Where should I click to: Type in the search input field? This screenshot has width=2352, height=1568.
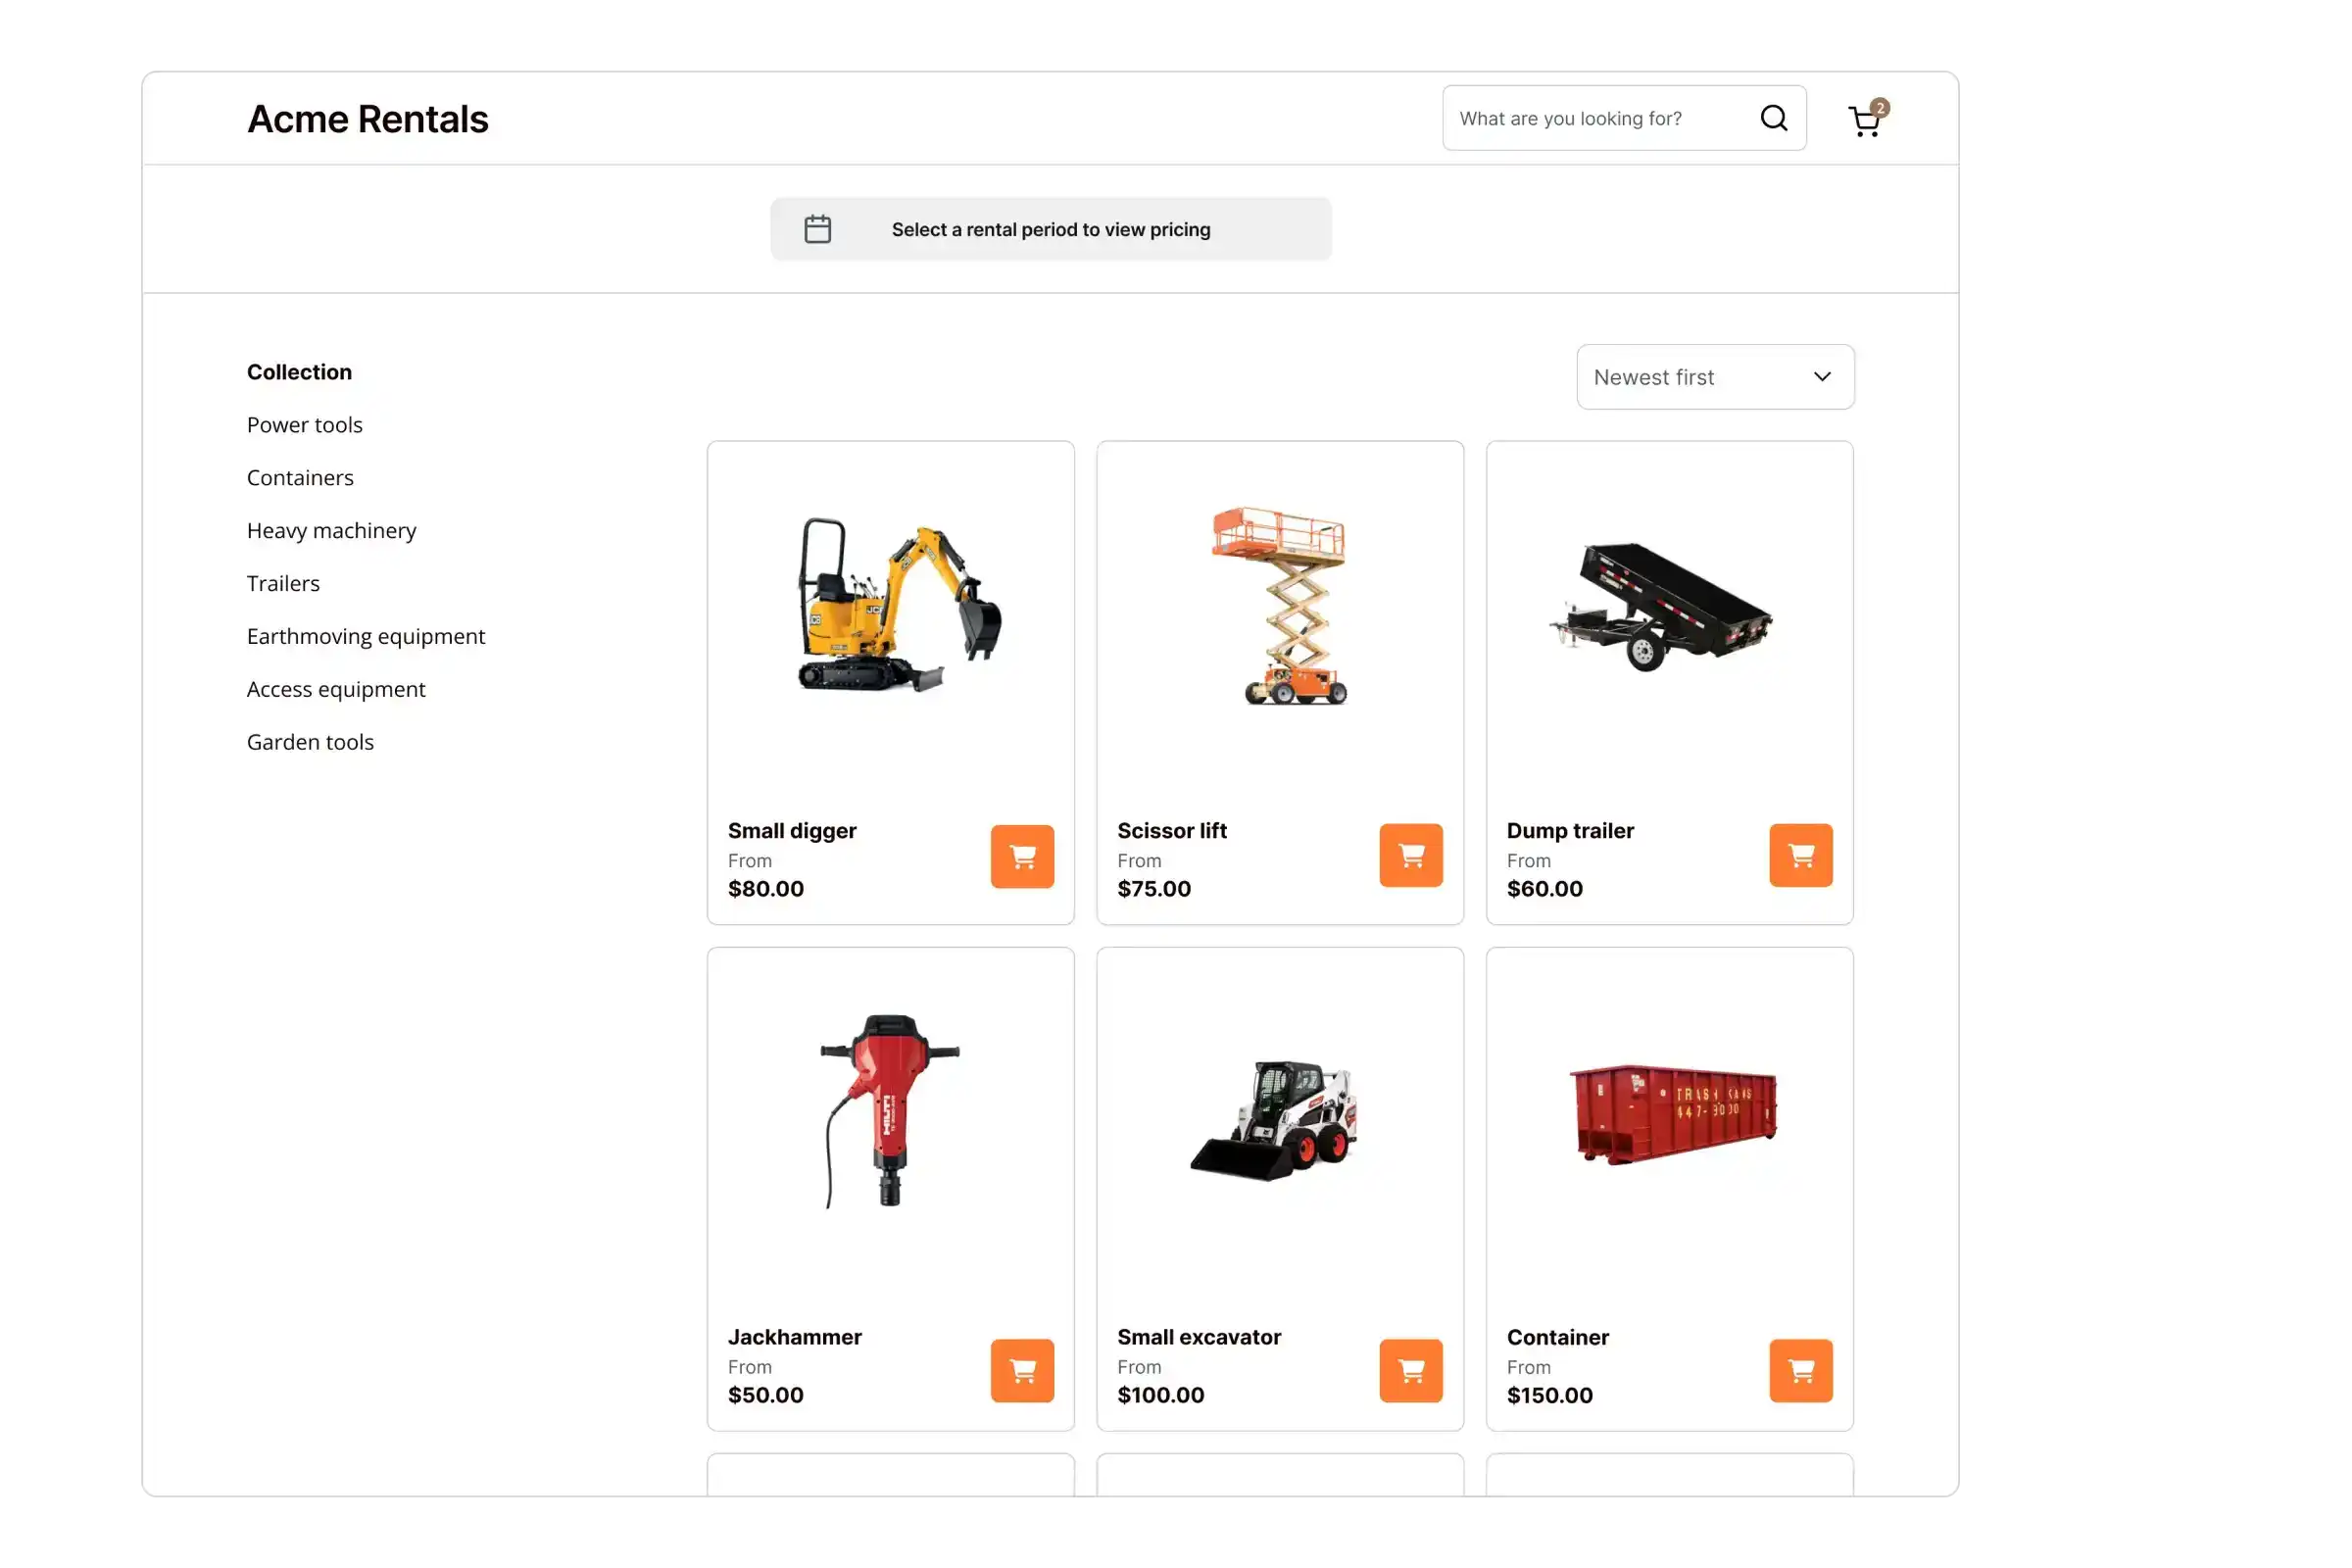pos(1596,118)
